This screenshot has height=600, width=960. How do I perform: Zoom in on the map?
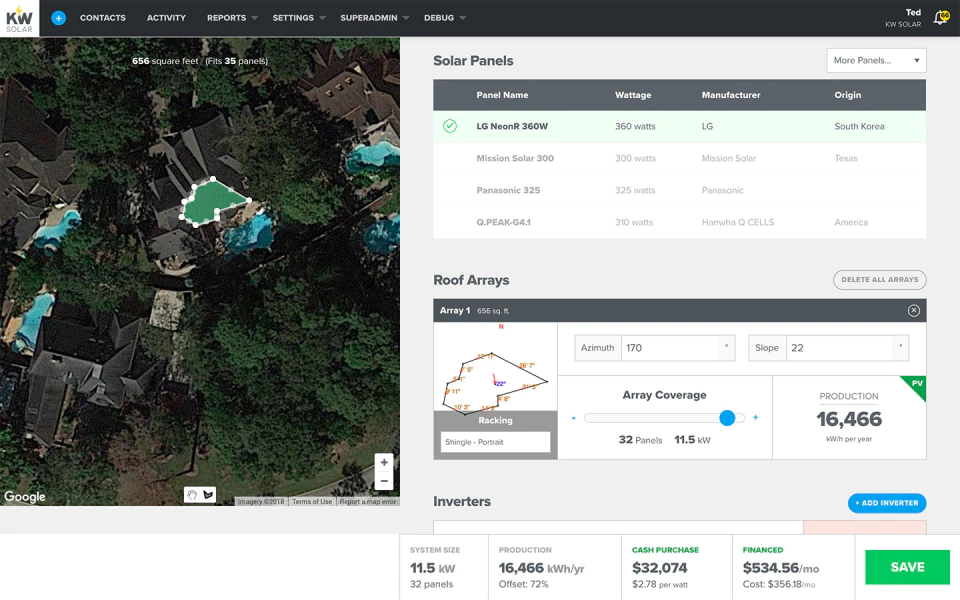384,462
